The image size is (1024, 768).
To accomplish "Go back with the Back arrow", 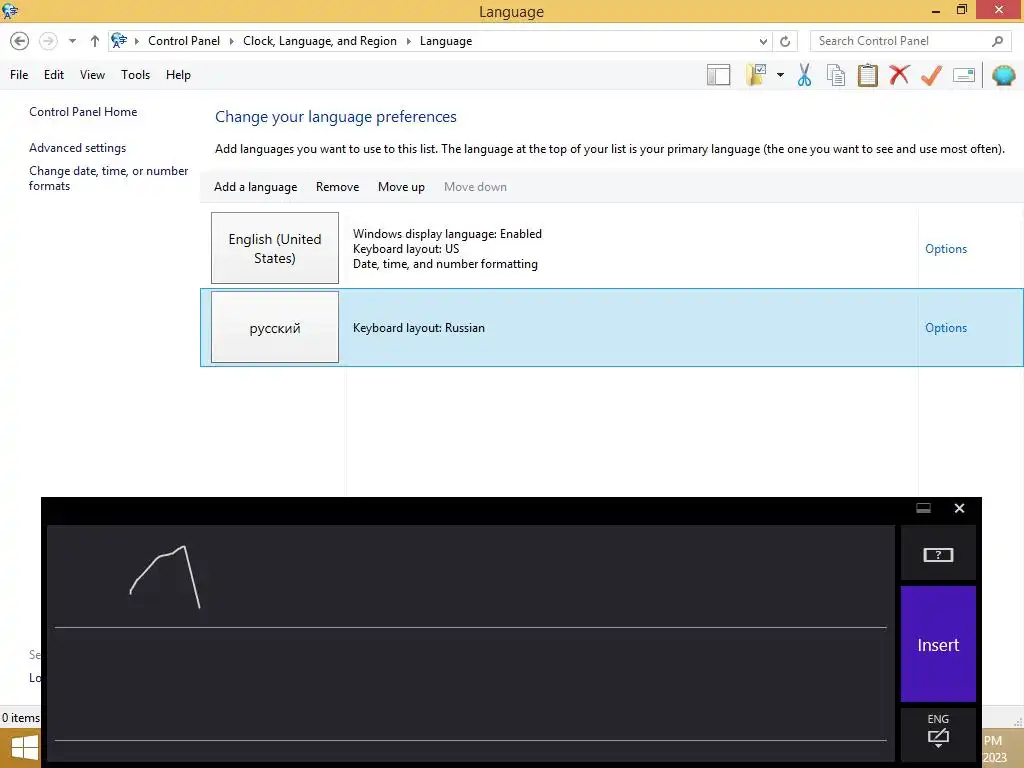I will pyautogui.click(x=20, y=41).
